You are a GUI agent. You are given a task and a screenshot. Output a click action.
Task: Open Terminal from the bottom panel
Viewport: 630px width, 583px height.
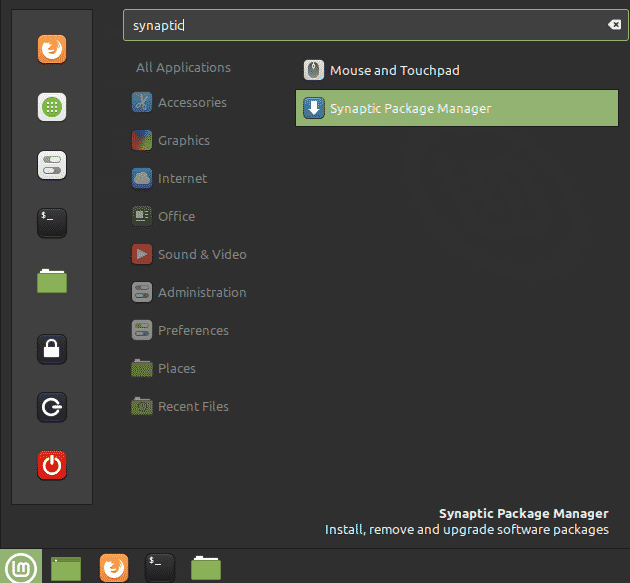(x=160, y=567)
